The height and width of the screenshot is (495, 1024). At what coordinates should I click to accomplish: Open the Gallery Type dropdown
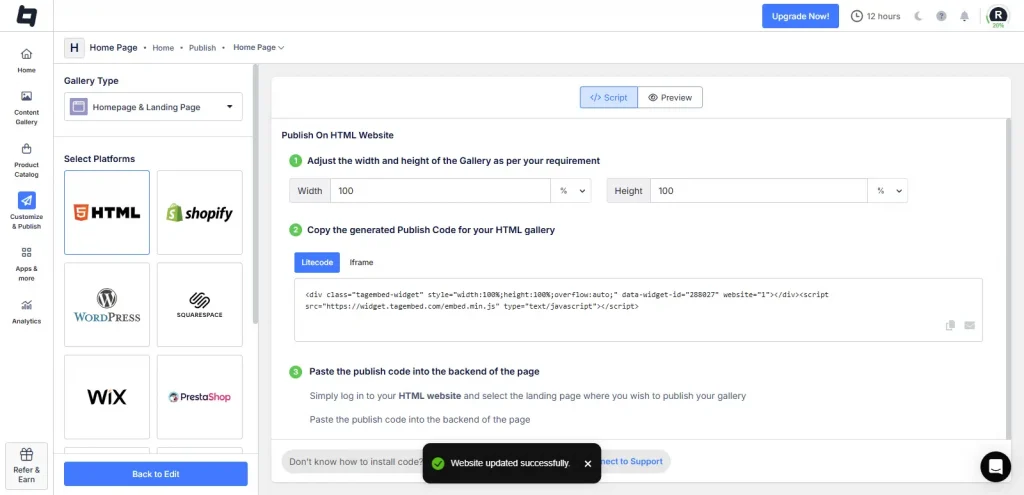[153, 106]
